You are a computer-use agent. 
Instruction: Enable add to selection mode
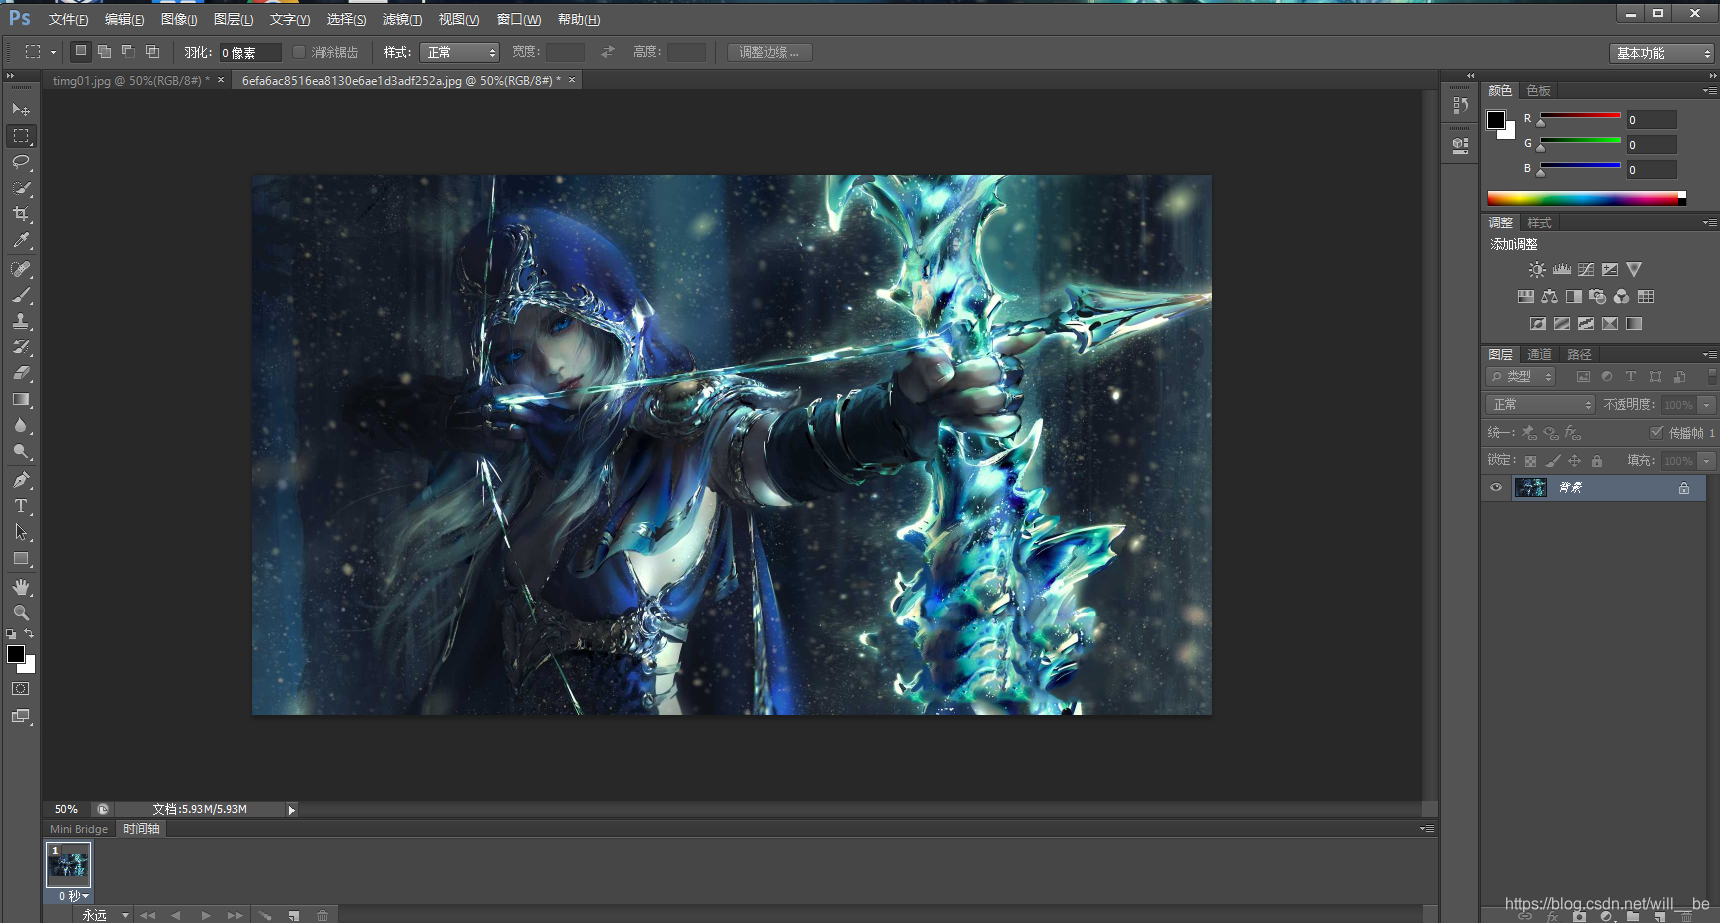104,51
